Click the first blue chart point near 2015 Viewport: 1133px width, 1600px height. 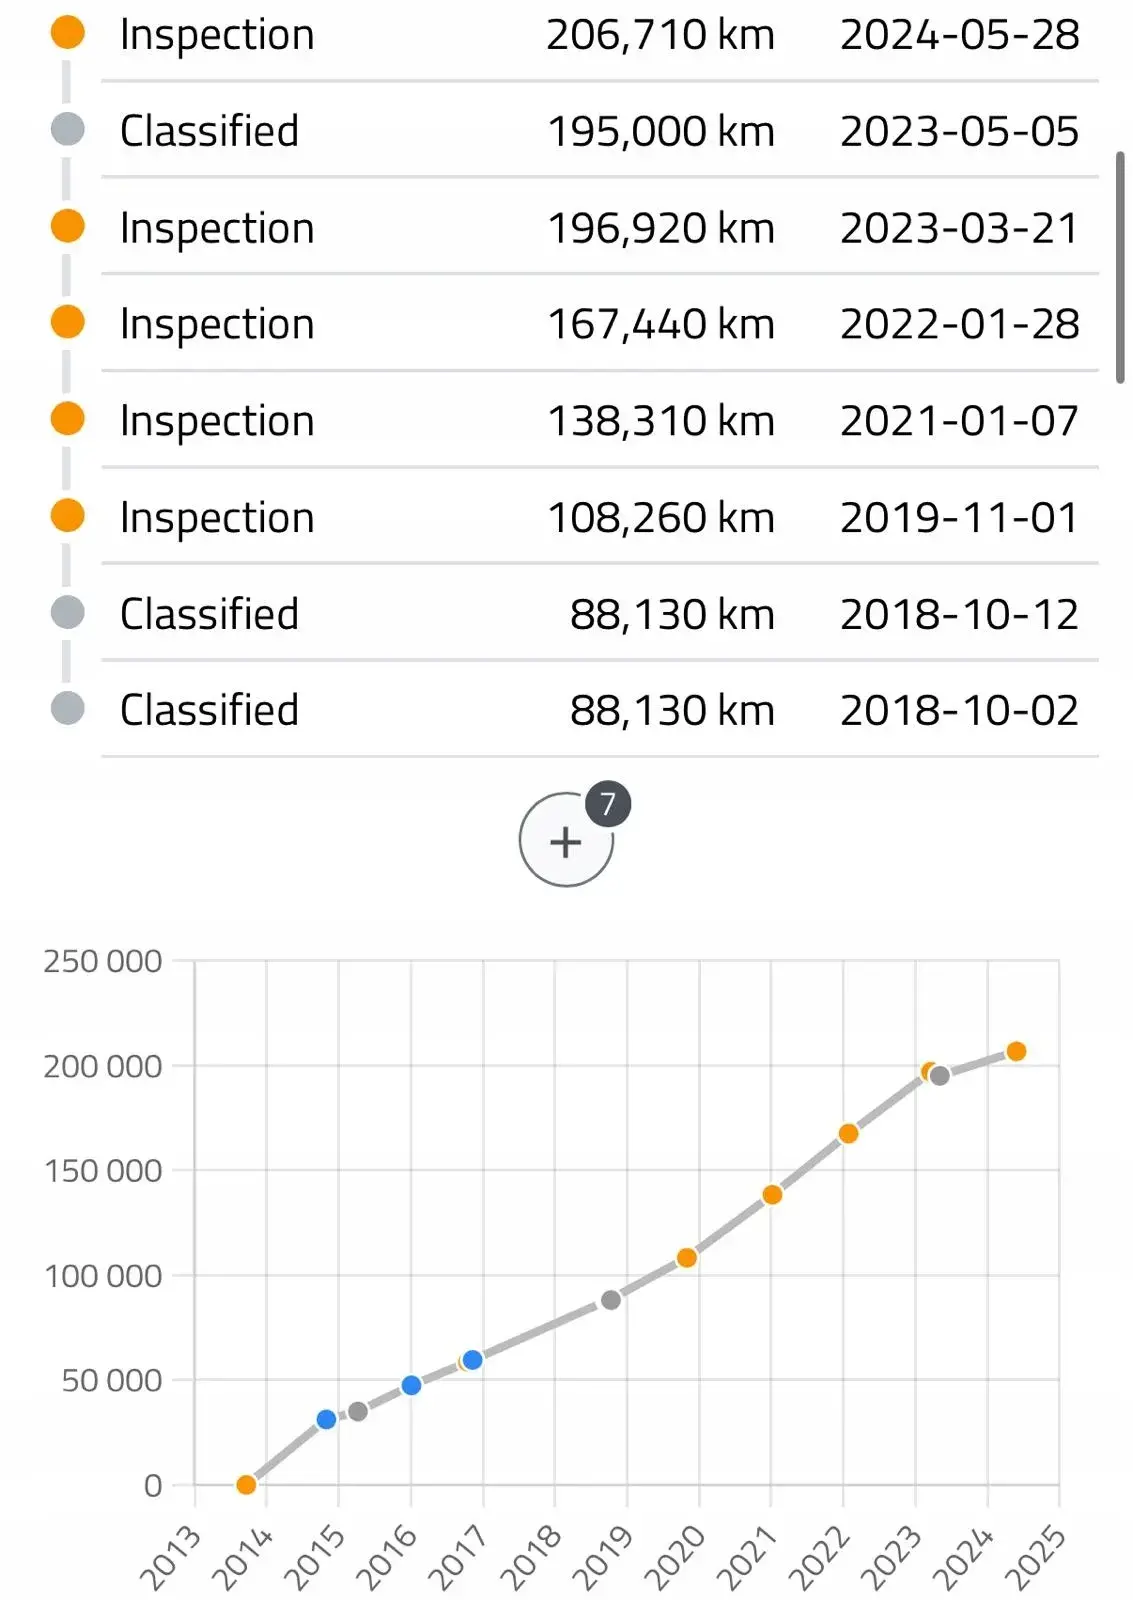pyautogui.click(x=326, y=1419)
